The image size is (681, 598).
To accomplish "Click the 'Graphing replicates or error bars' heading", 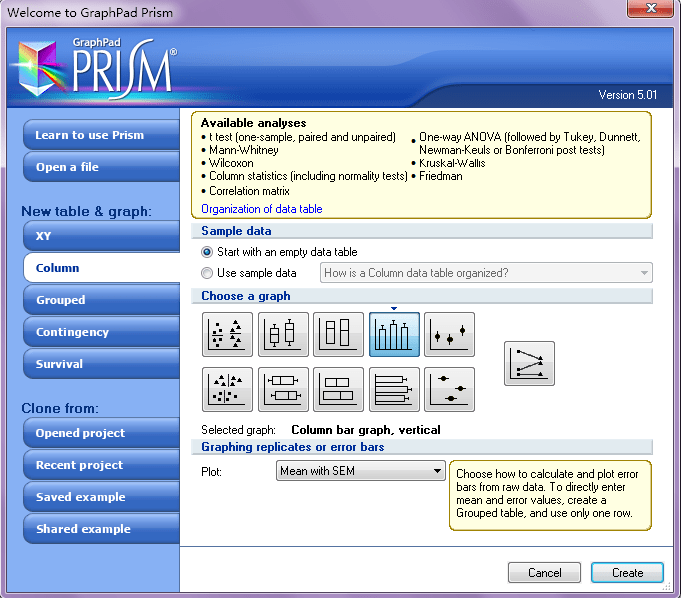I will tap(293, 447).
